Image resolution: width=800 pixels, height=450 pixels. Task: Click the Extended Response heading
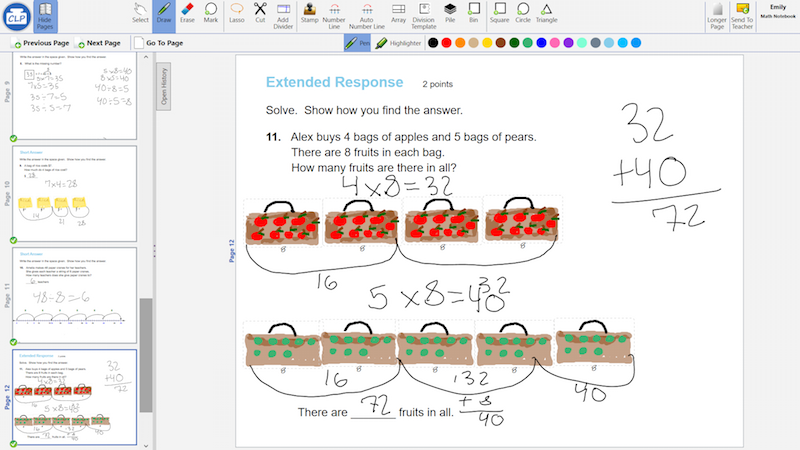click(335, 82)
